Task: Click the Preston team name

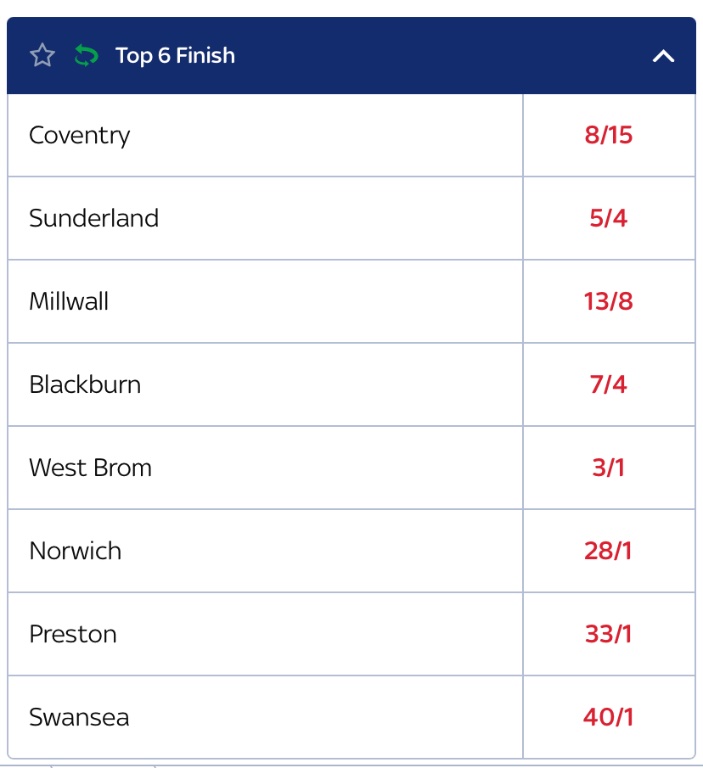Action: tap(73, 633)
